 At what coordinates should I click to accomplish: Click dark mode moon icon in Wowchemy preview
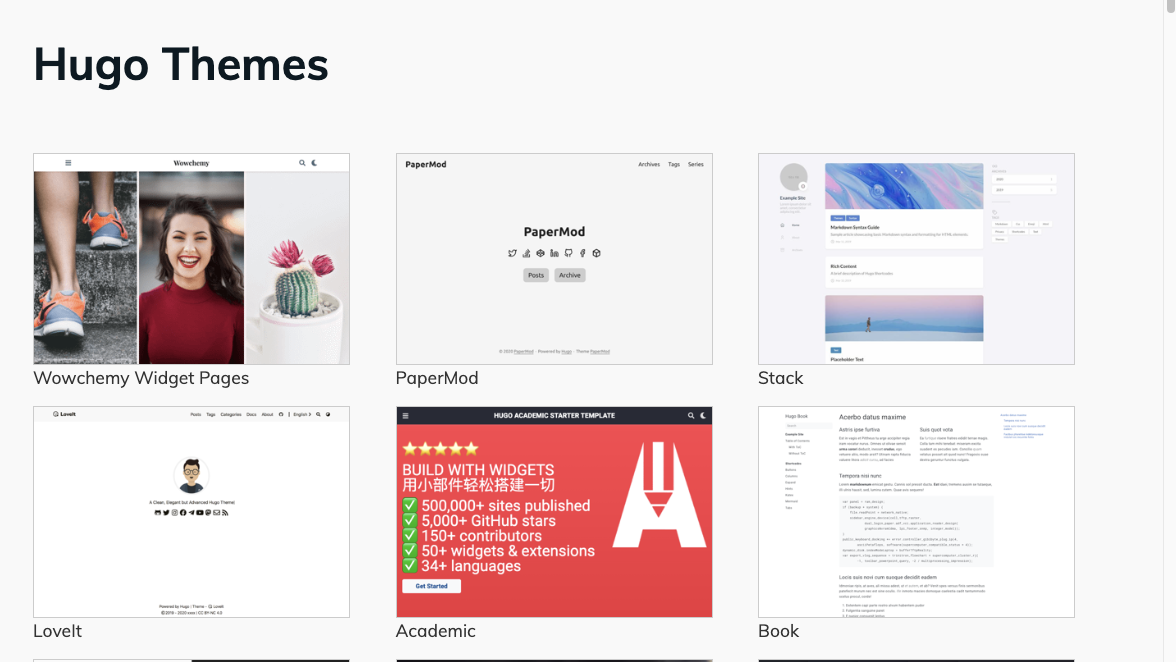(x=315, y=162)
